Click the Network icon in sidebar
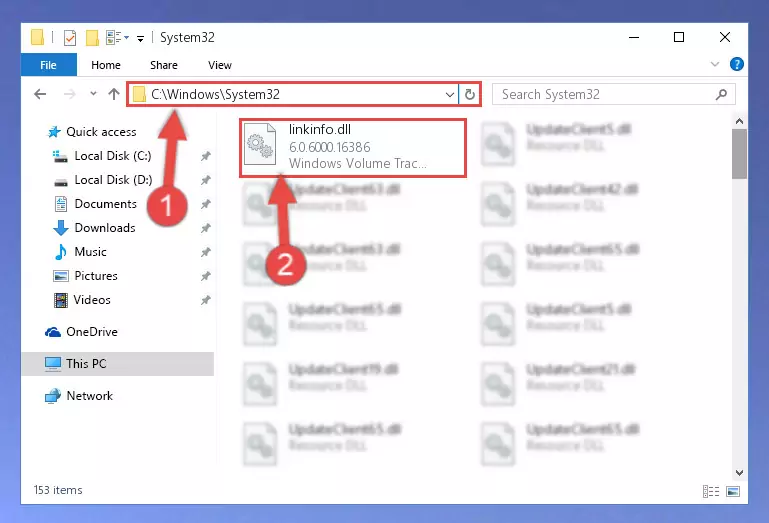769x523 pixels. (53, 396)
